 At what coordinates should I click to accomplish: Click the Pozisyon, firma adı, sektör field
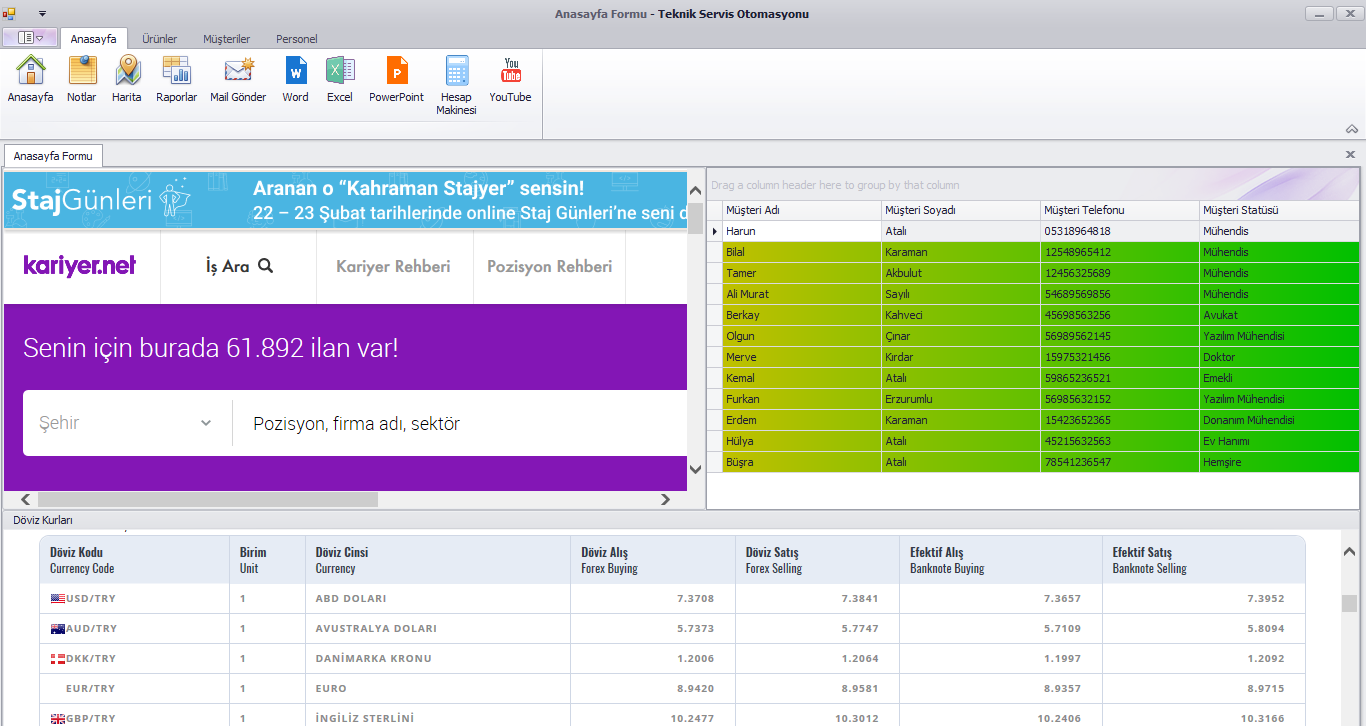[x=460, y=423]
